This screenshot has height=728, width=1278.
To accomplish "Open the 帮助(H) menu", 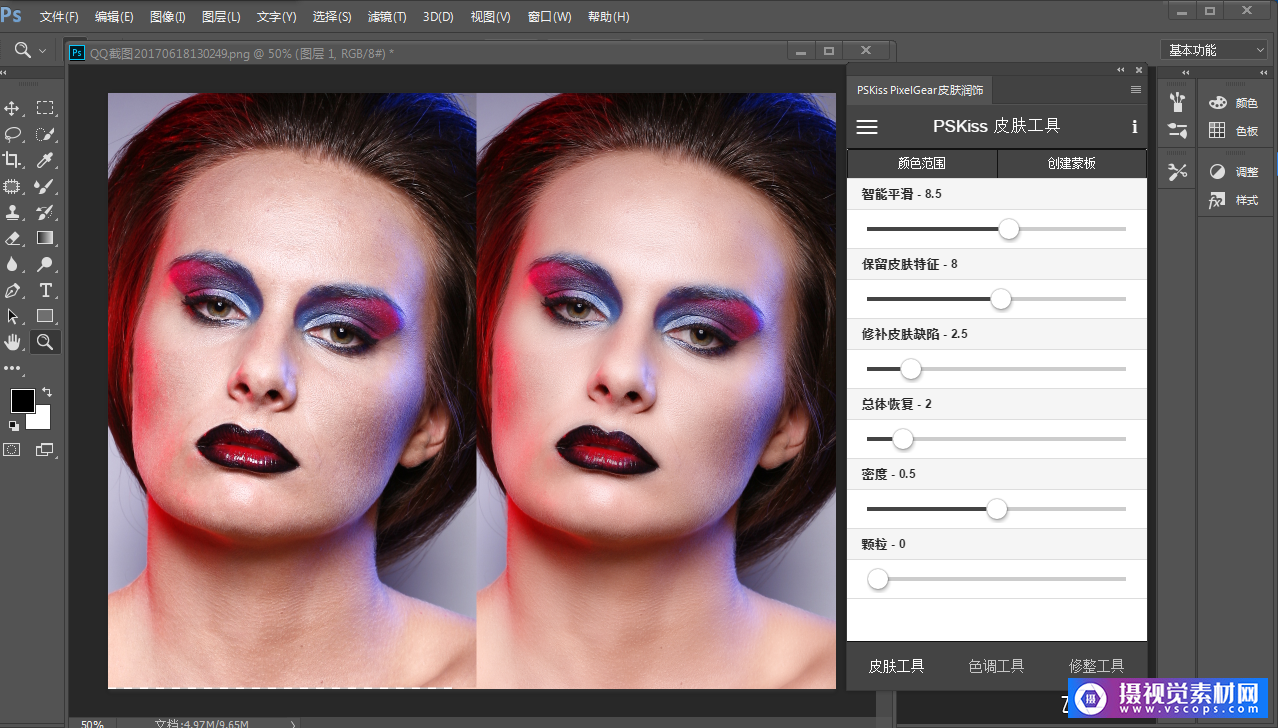I will coord(608,17).
